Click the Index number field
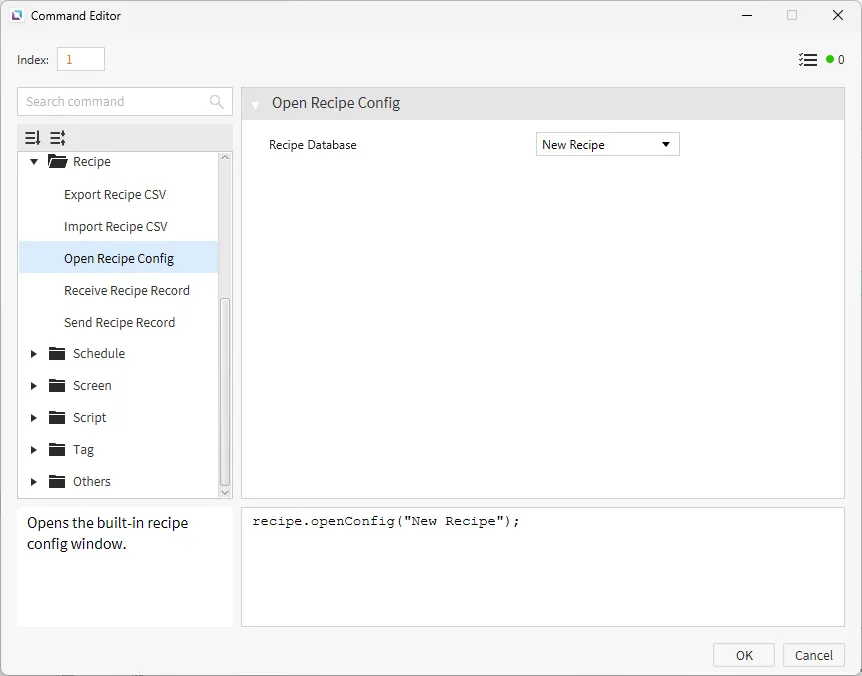 point(80,60)
